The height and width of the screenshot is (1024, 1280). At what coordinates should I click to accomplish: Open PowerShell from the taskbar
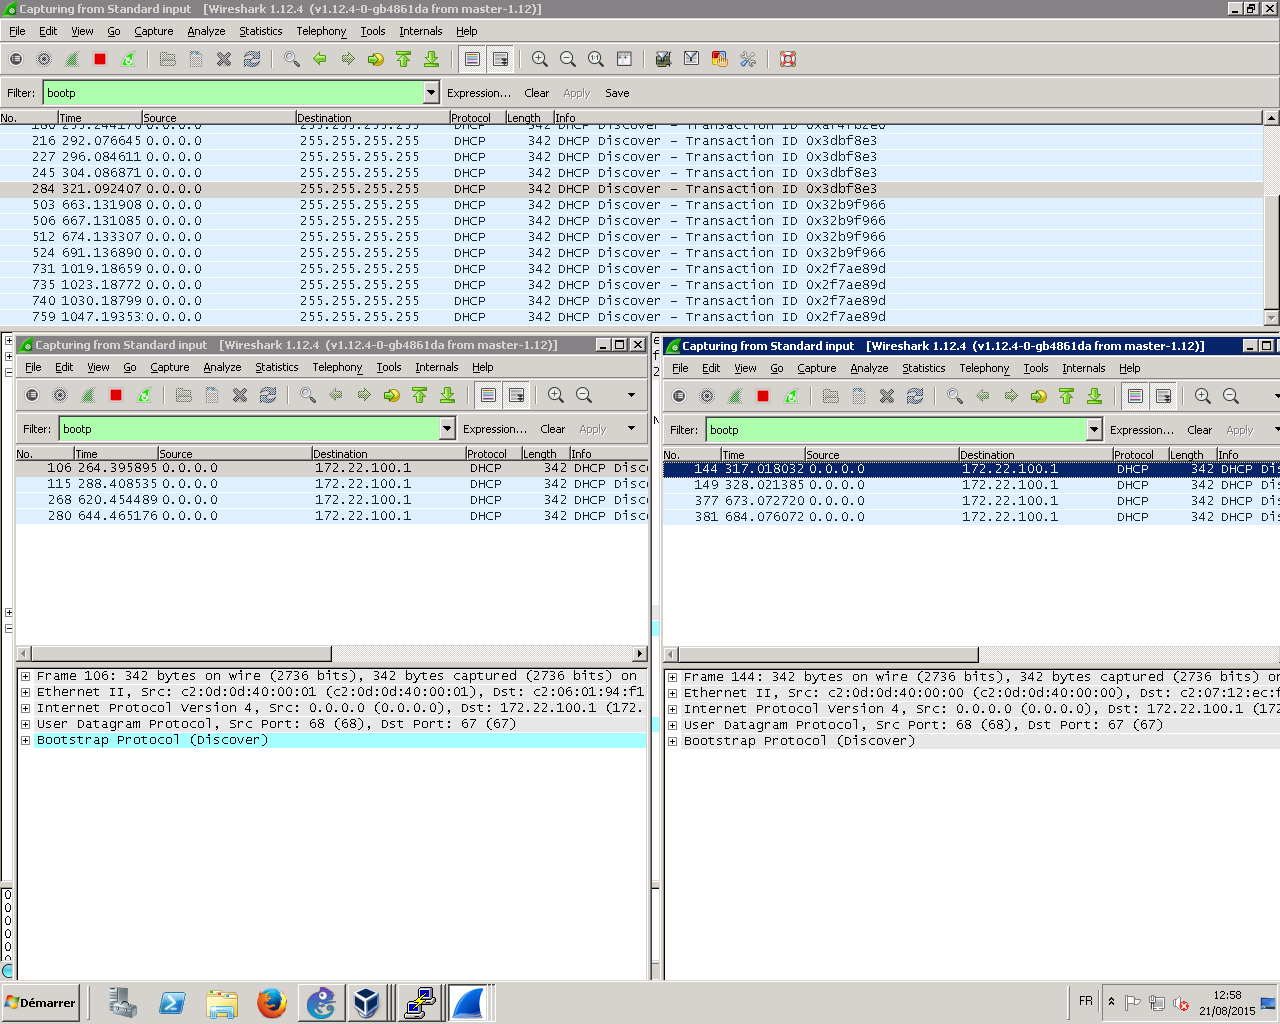tap(172, 1003)
